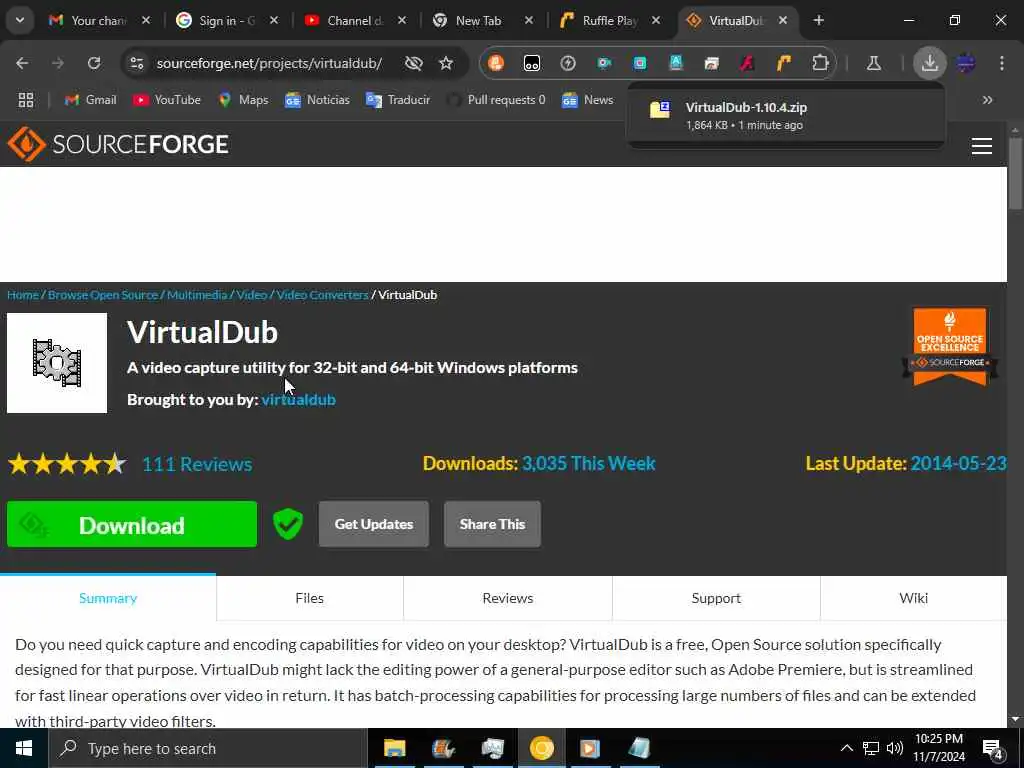The width and height of the screenshot is (1024, 768).
Task: Bookmark this page with the star
Action: [x=446, y=63]
